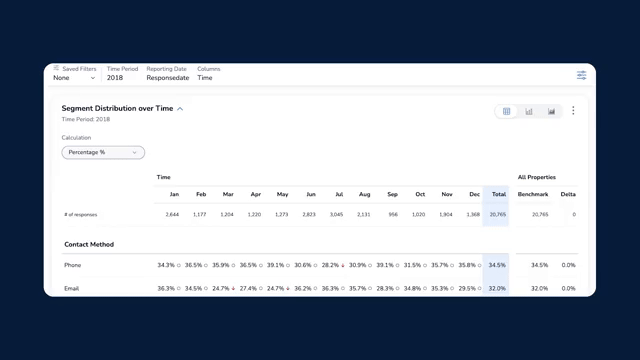This screenshot has width=640, height=360.
Task: Select the Email row label
Action: pos(71,289)
